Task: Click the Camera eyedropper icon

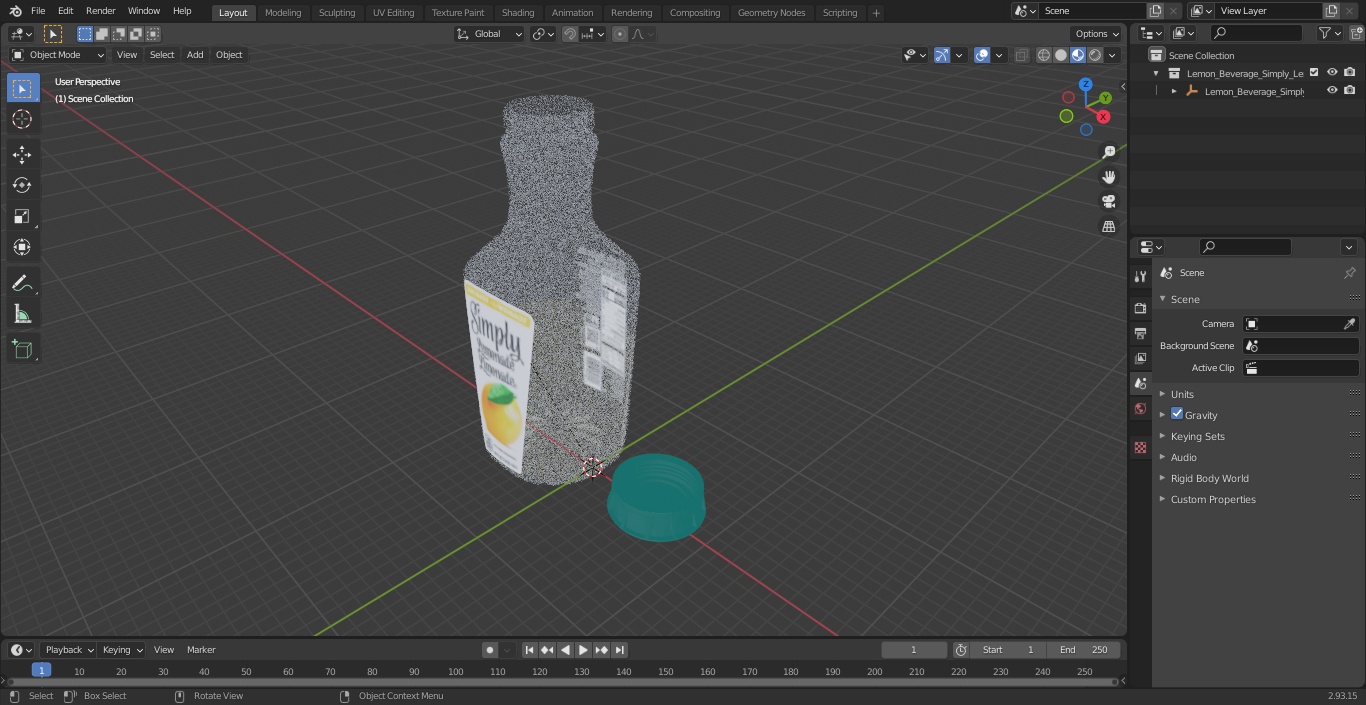Action: pyautogui.click(x=1349, y=324)
